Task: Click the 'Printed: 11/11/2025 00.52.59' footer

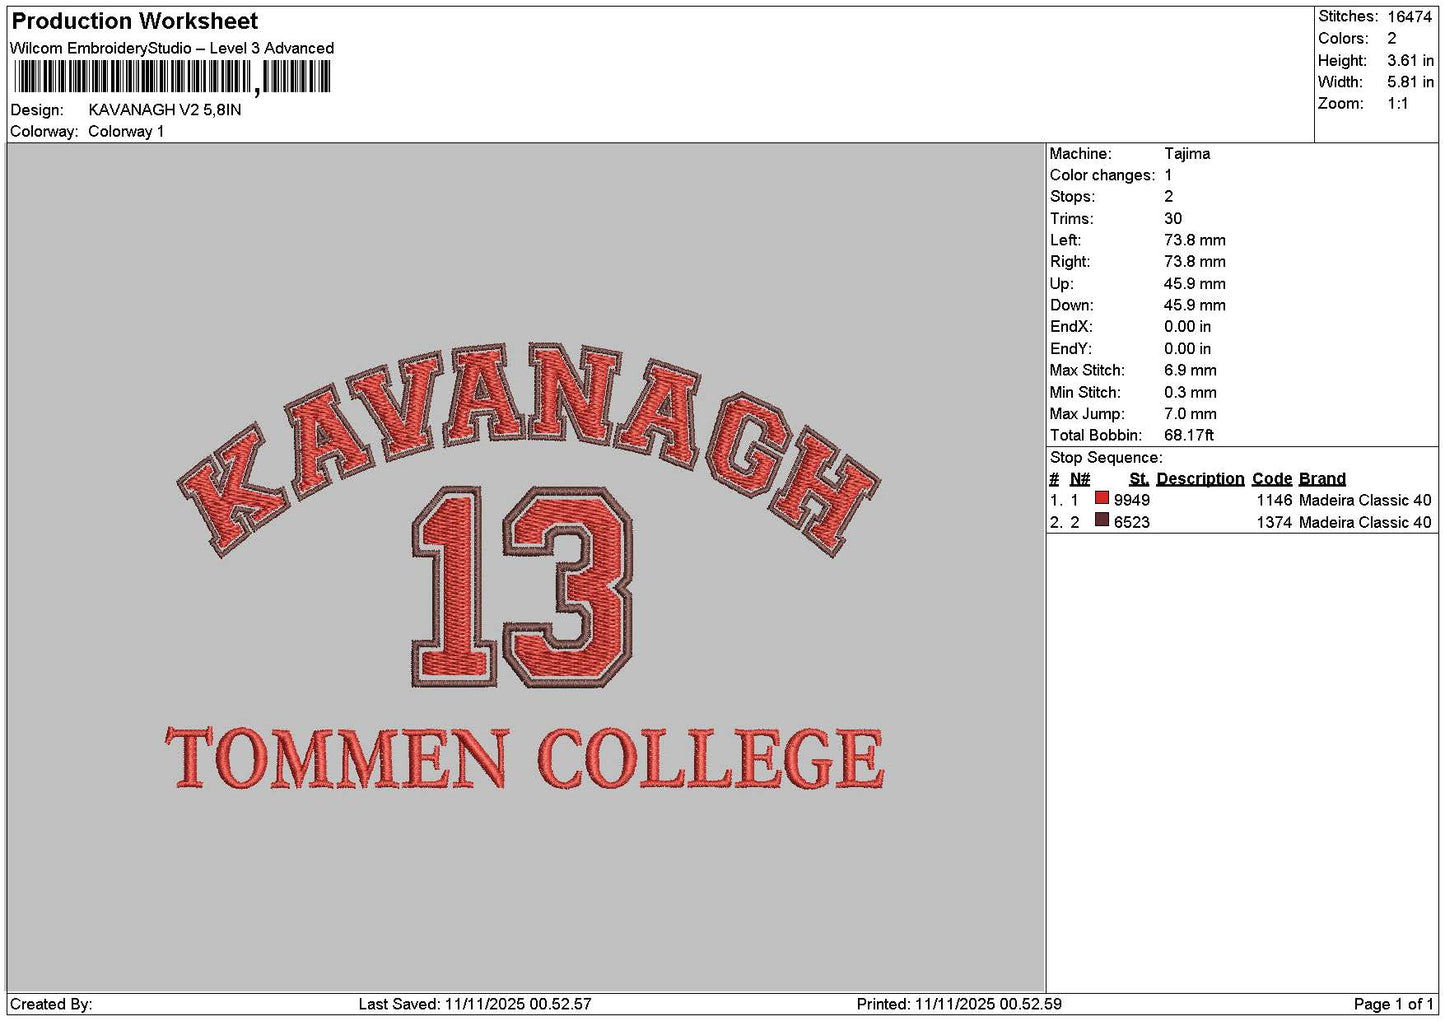Action: tap(959, 1004)
